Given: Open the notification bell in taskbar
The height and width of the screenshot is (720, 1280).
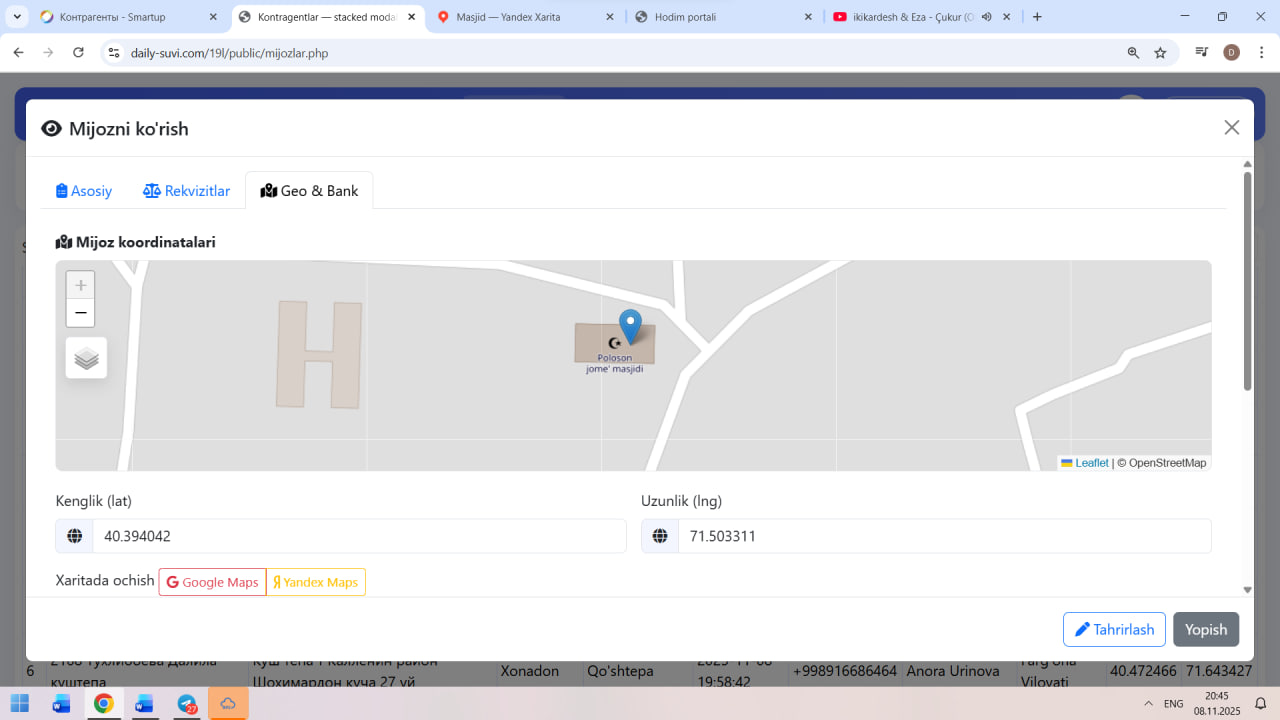Looking at the screenshot, I should pos(1261,704).
